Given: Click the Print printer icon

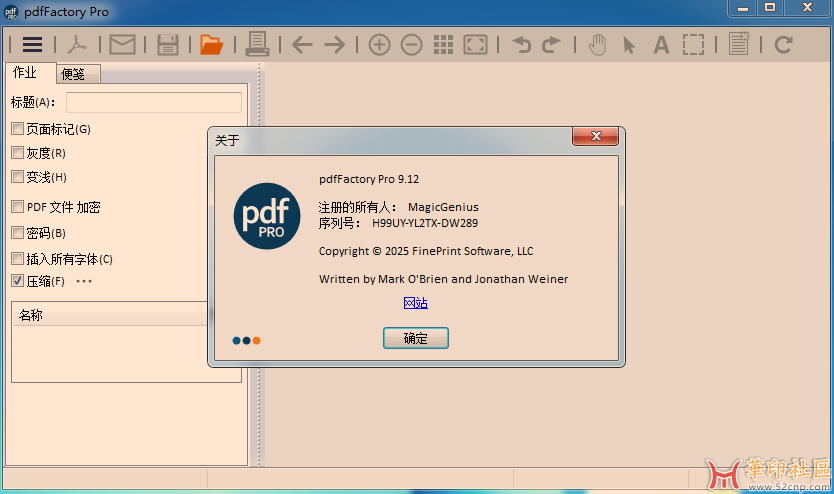Looking at the screenshot, I should [x=257, y=44].
